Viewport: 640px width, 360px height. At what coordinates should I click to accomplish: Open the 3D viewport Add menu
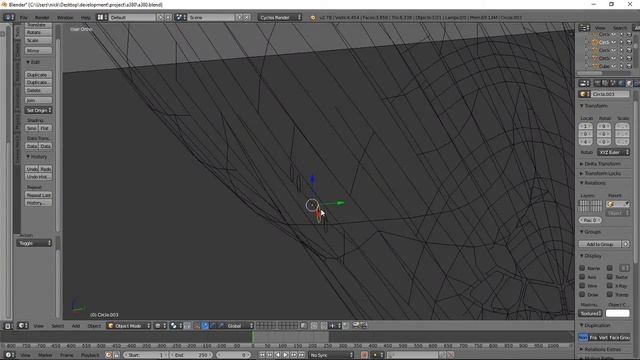coord(76,326)
